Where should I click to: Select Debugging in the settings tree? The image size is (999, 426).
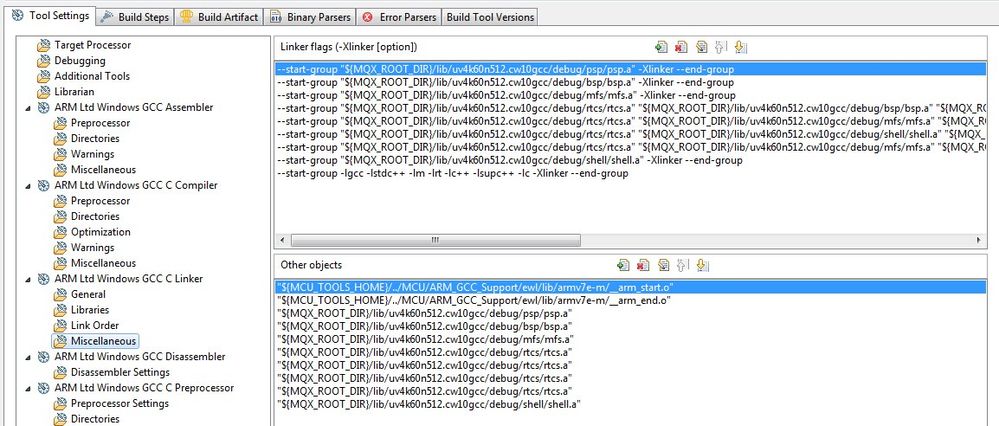click(x=80, y=60)
